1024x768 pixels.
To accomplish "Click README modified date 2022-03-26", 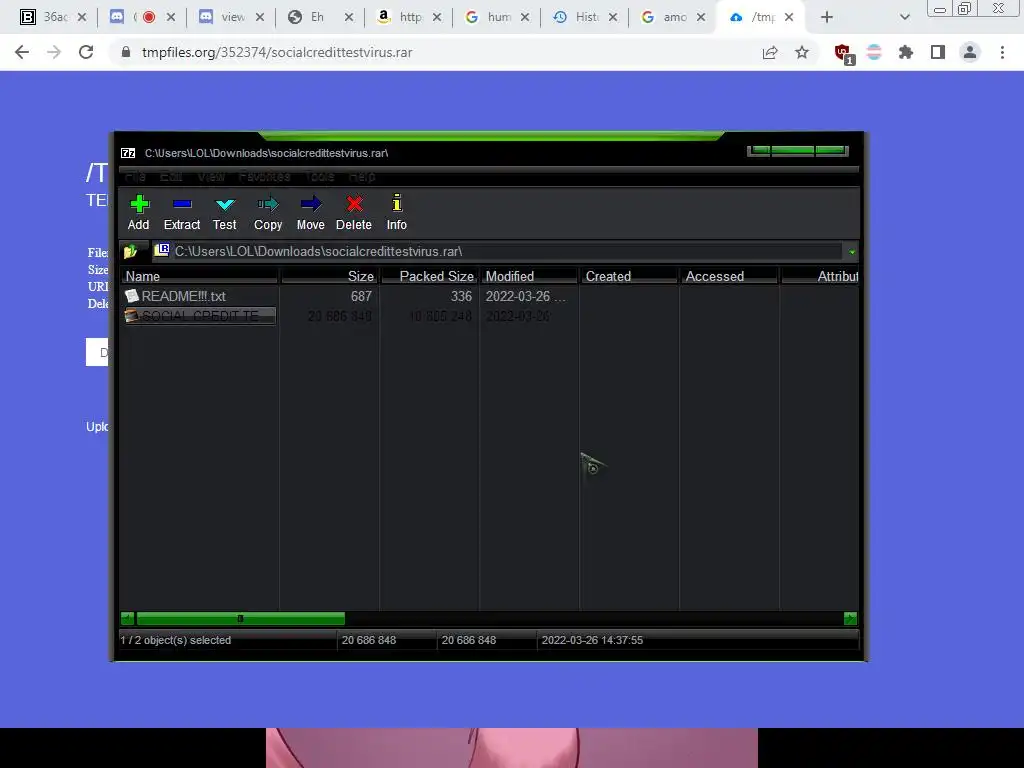I will pyautogui.click(x=525, y=296).
